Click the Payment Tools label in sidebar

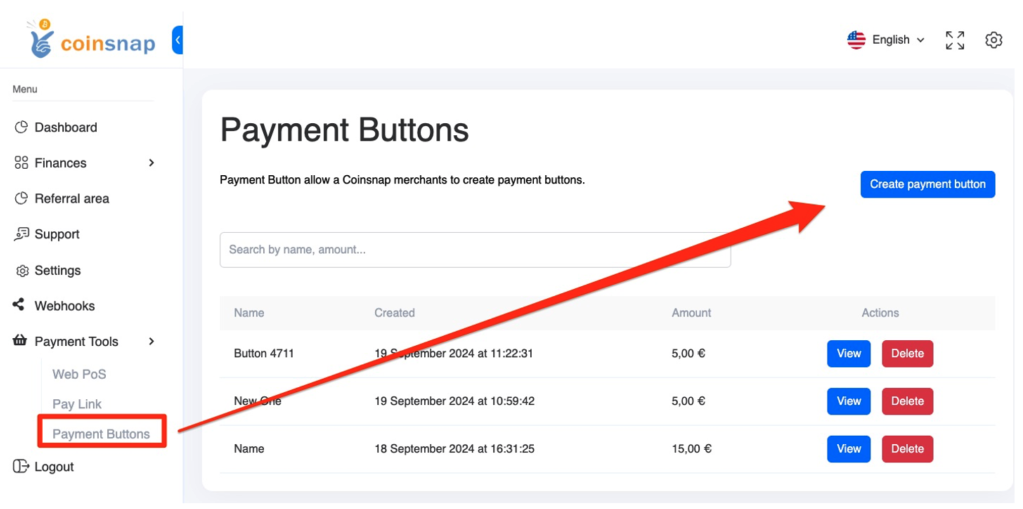[76, 341]
